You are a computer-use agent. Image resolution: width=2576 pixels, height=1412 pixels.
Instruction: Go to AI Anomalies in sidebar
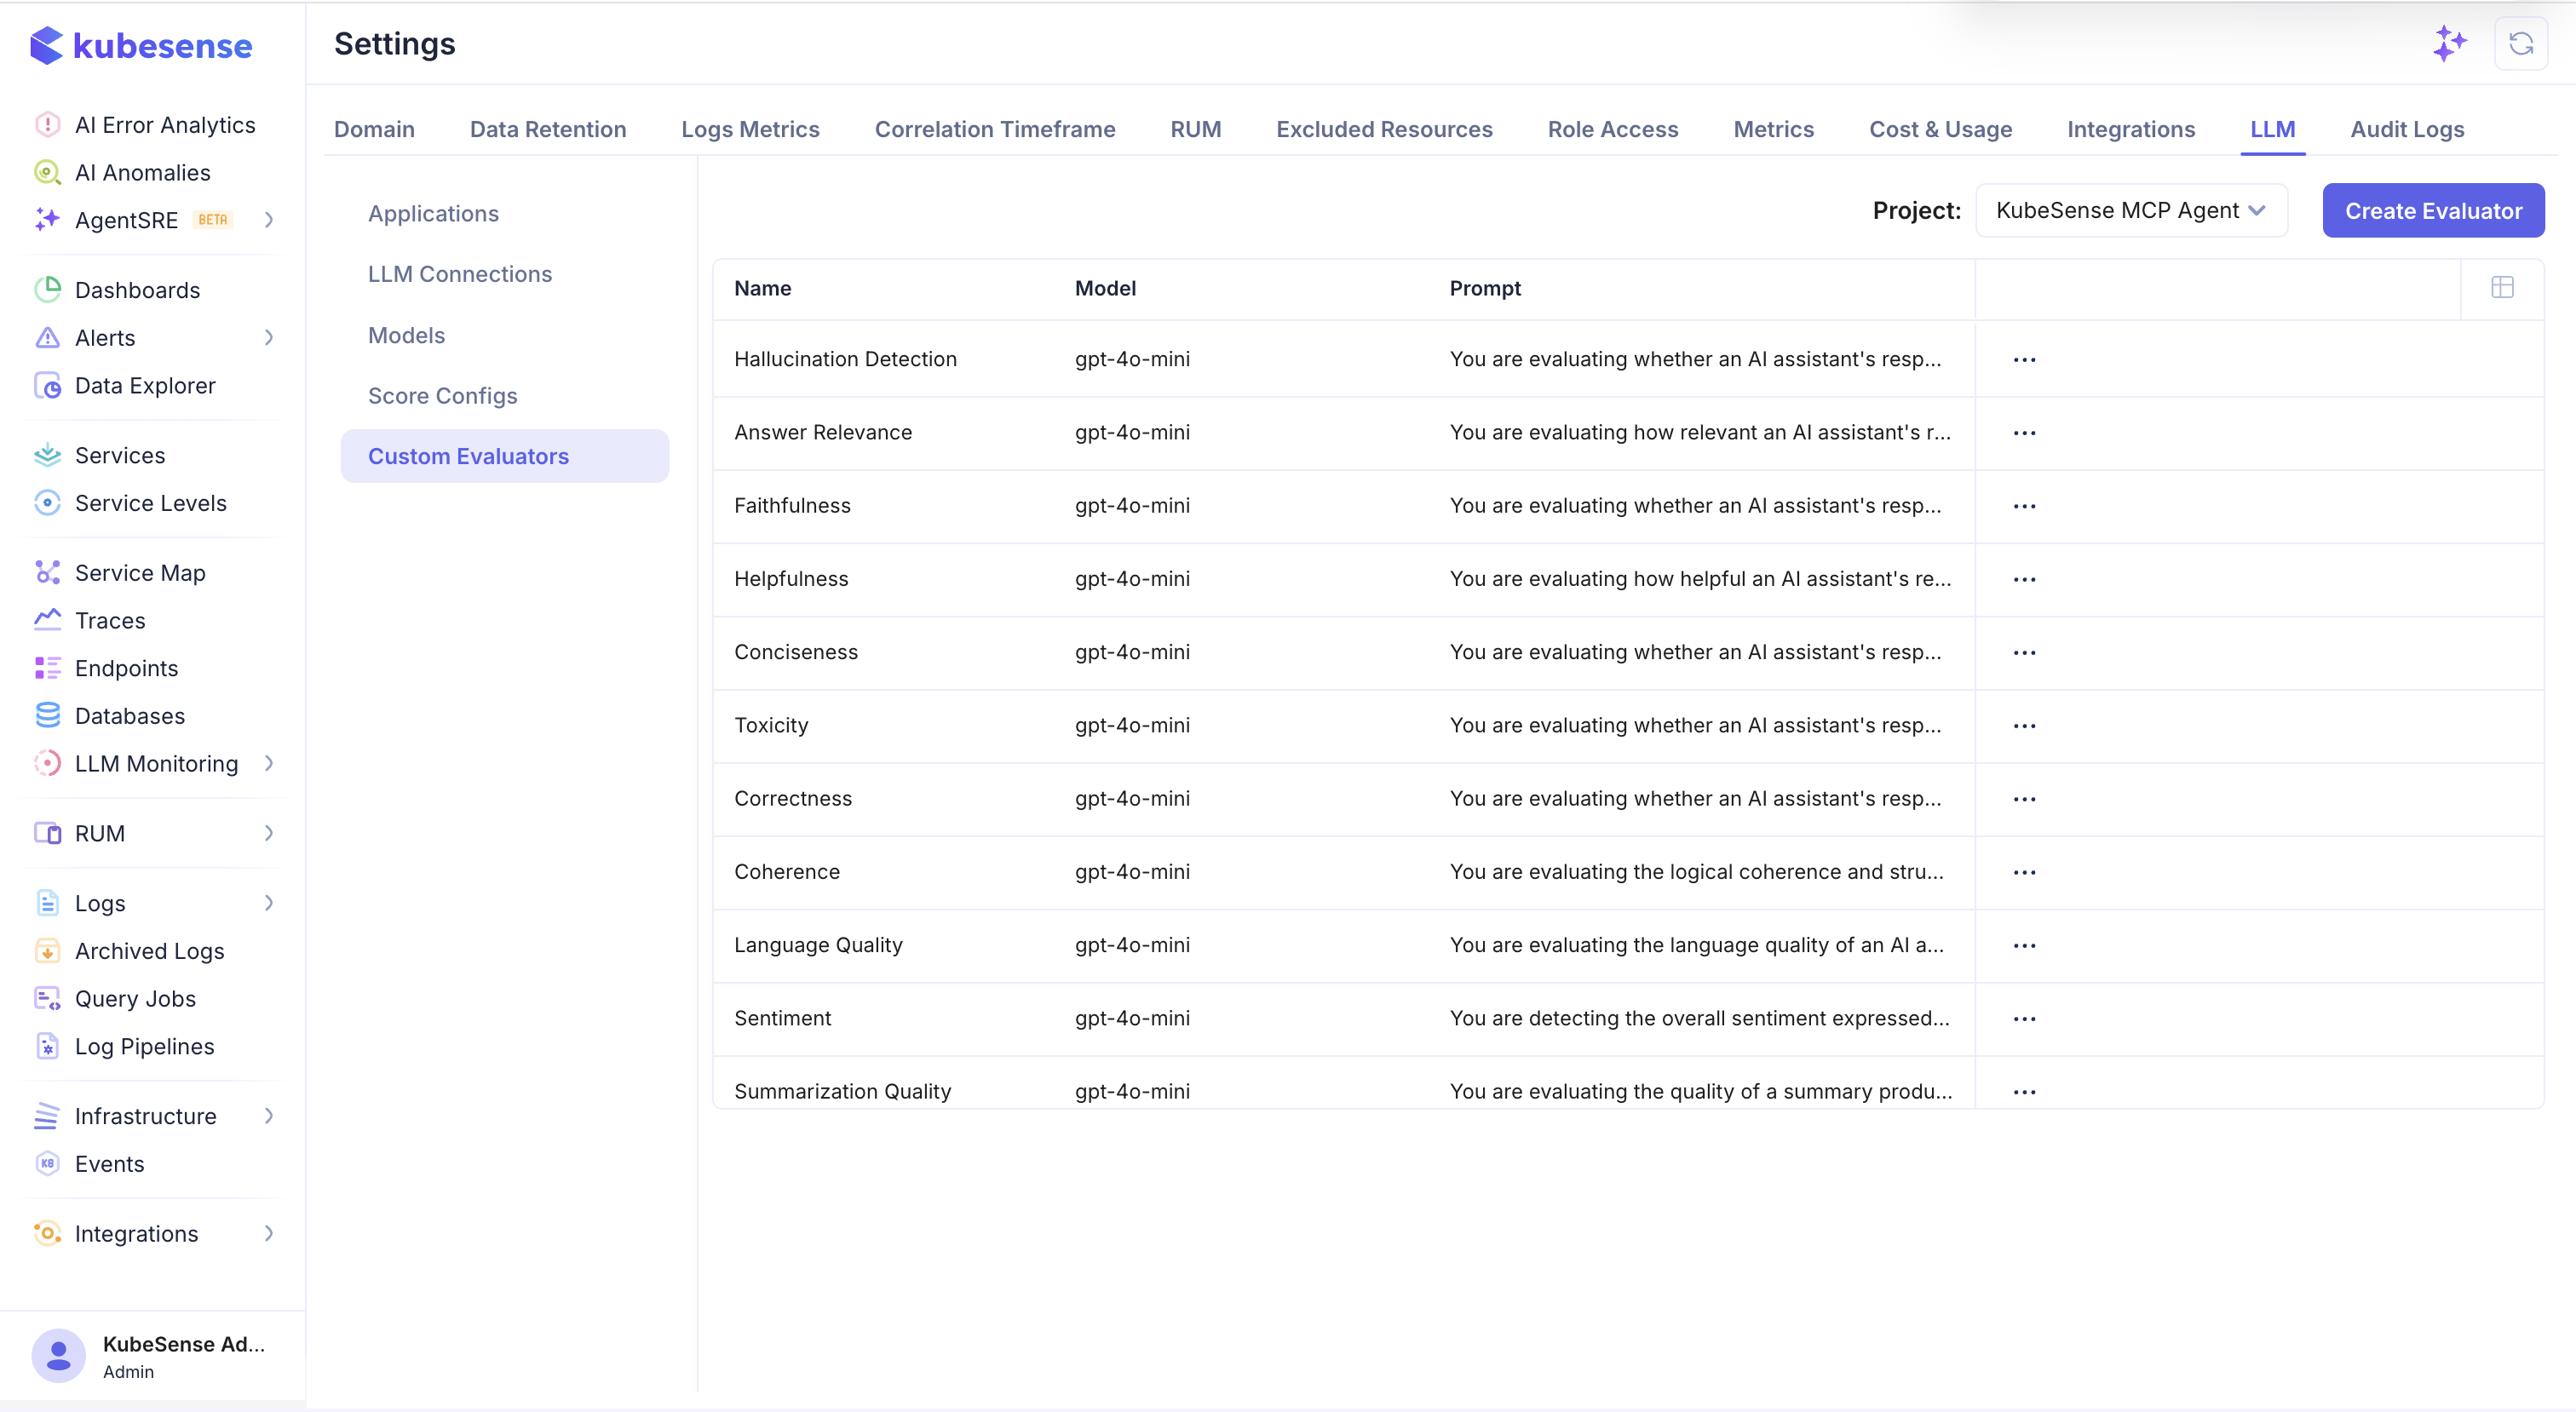pos(143,172)
